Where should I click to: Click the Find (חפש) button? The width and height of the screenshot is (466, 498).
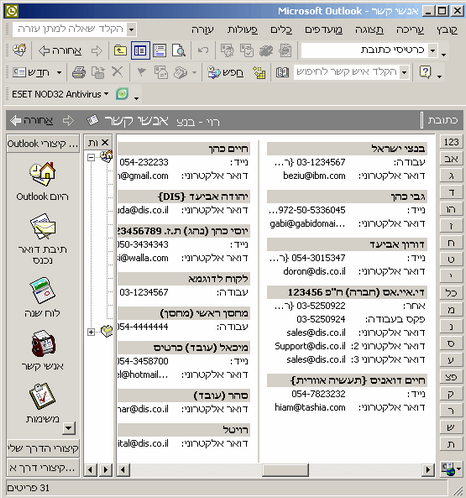225,72
